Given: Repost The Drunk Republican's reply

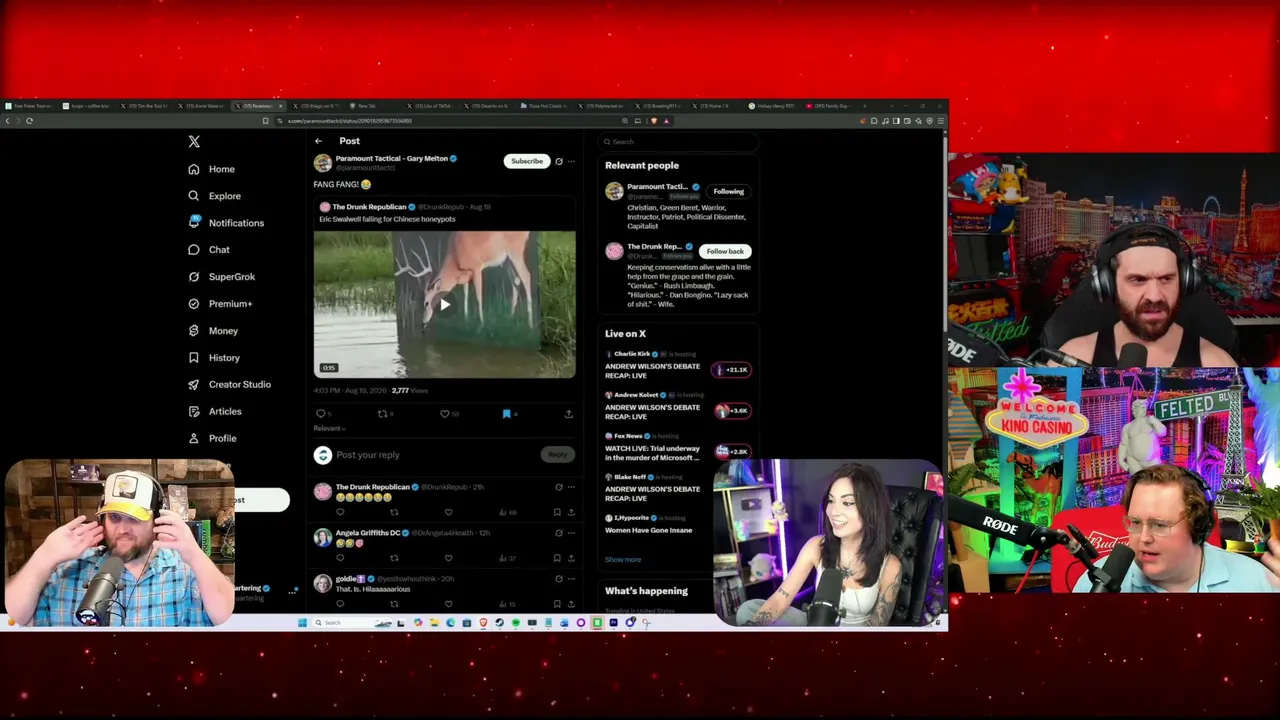Looking at the screenshot, I should pos(394,513).
